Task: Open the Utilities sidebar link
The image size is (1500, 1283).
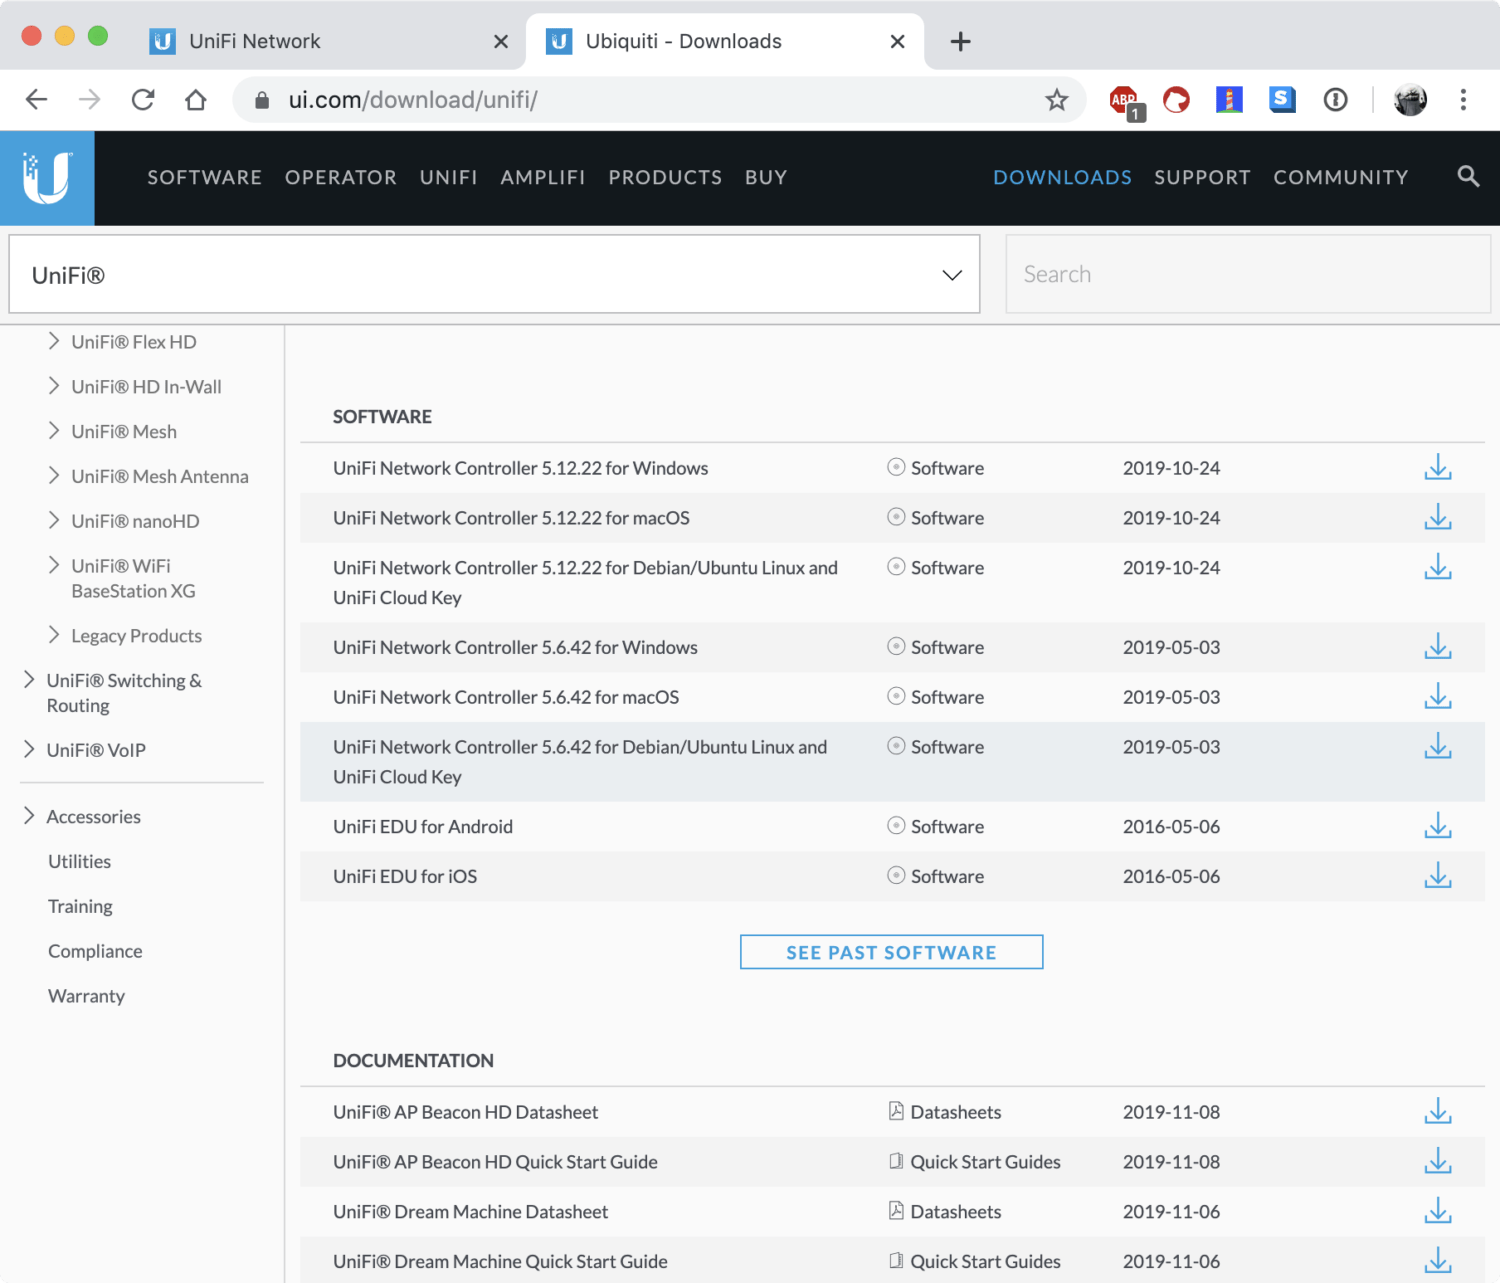Action: click(x=80, y=862)
